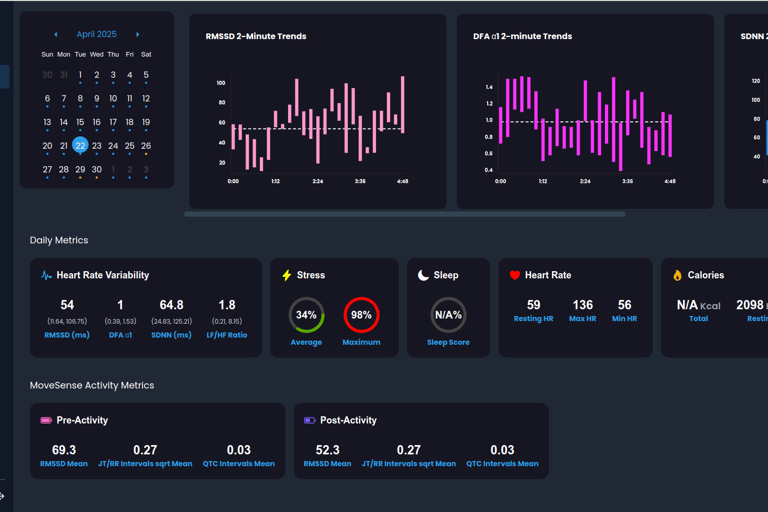Select April 1 in the calendar
The image size is (768, 512).
[x=80, y=75]
